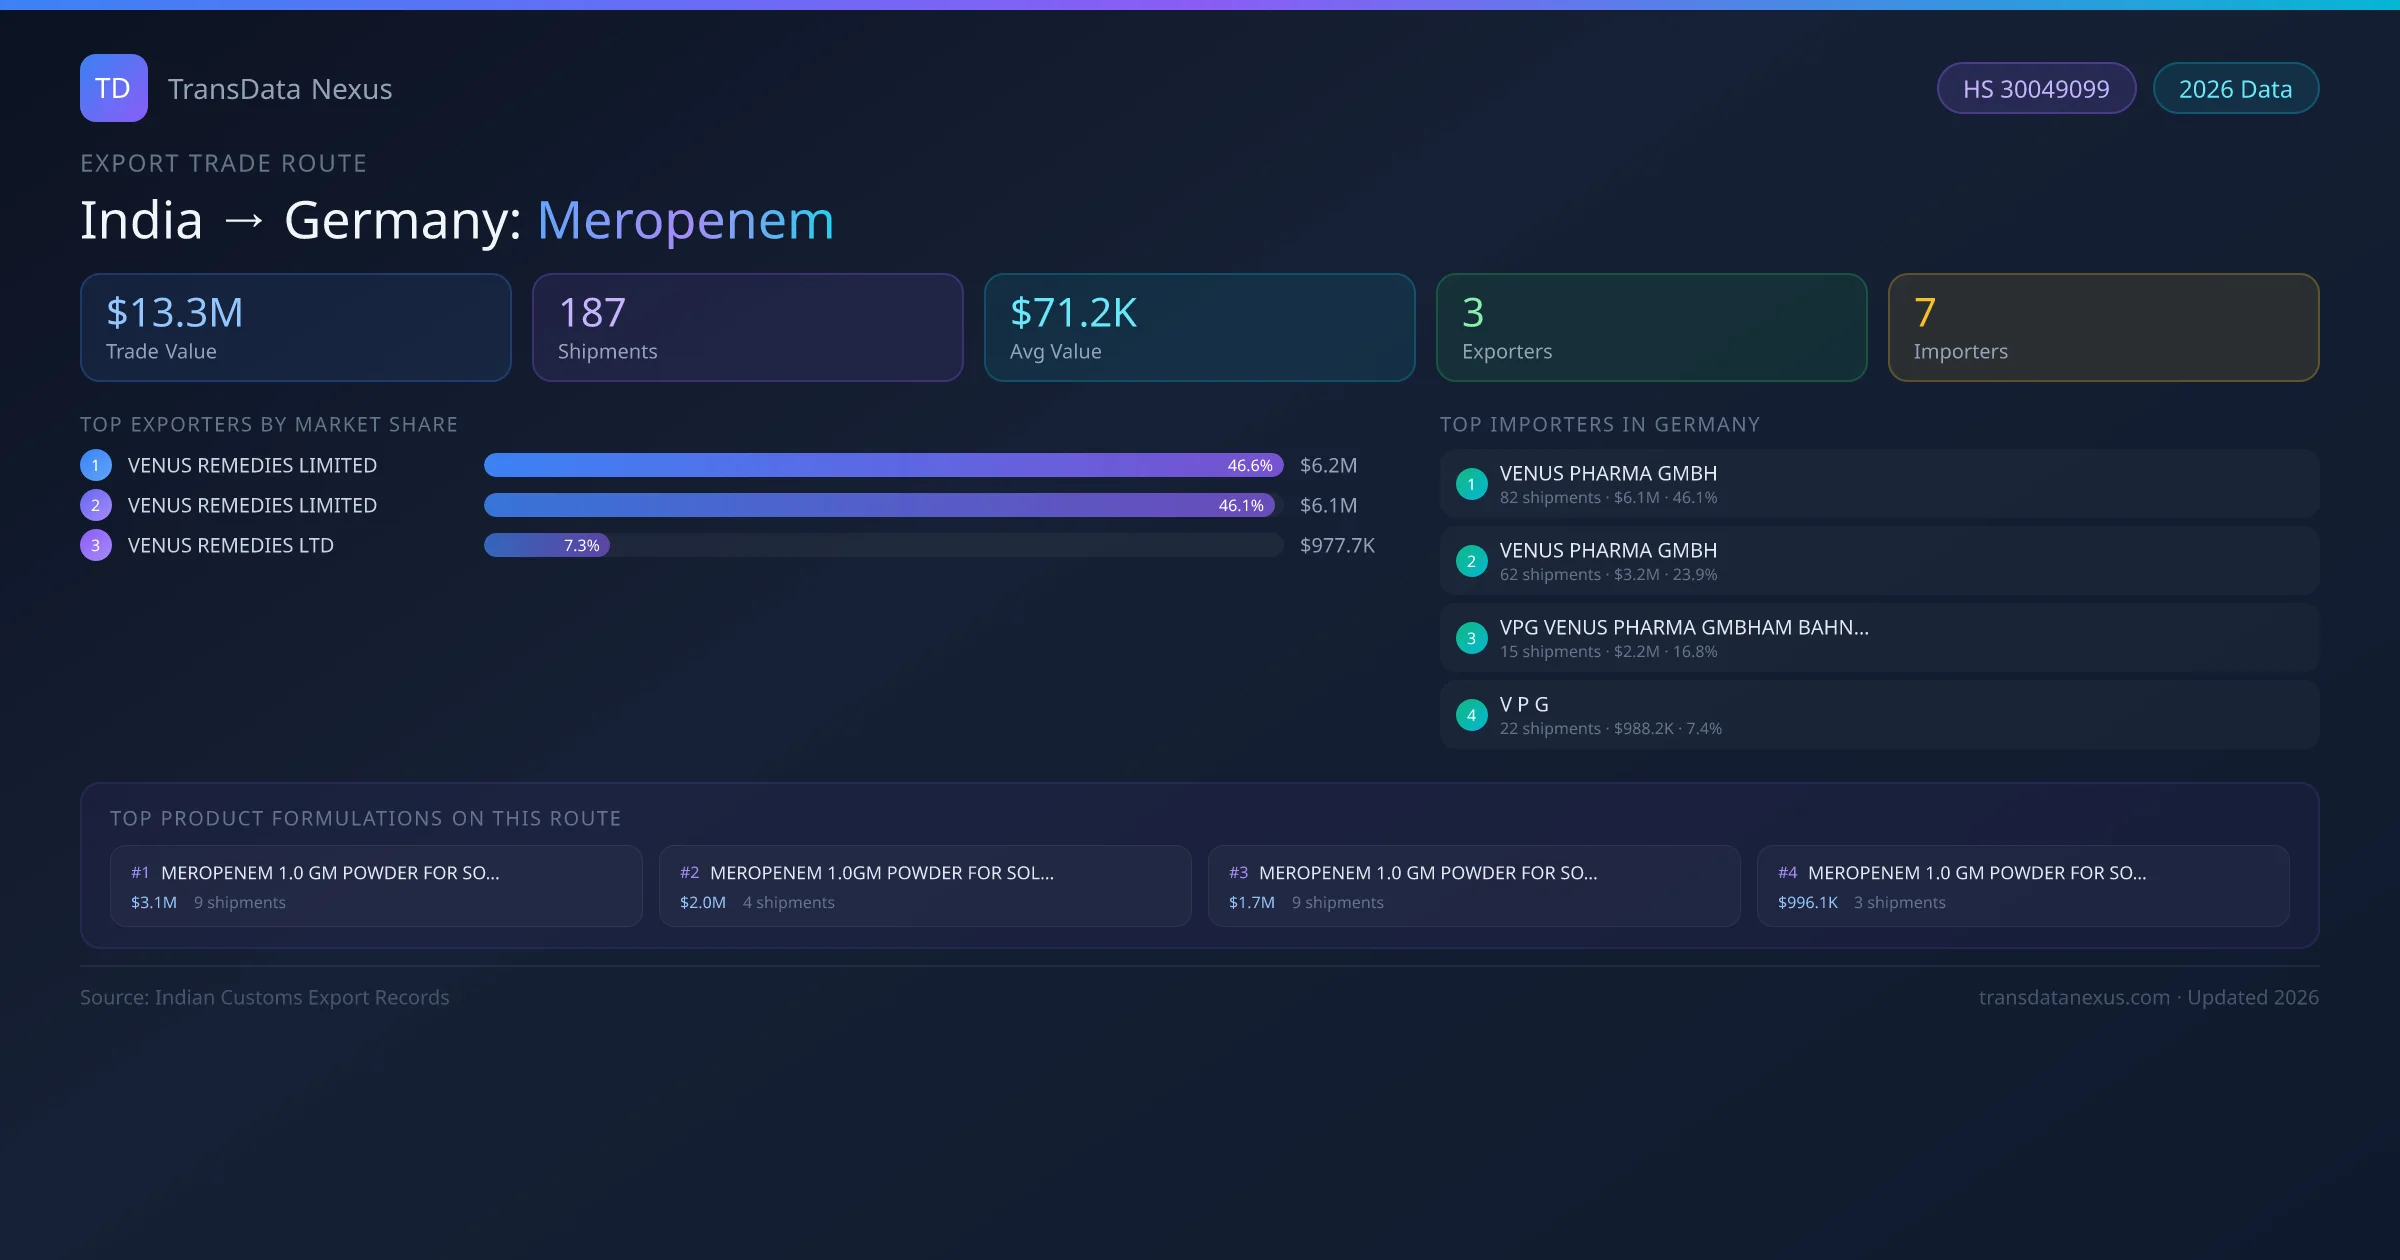Open the $13.3M Trade Value card
The width and height of the screenshot is (2400, 1260).
(x=295, y=328)
